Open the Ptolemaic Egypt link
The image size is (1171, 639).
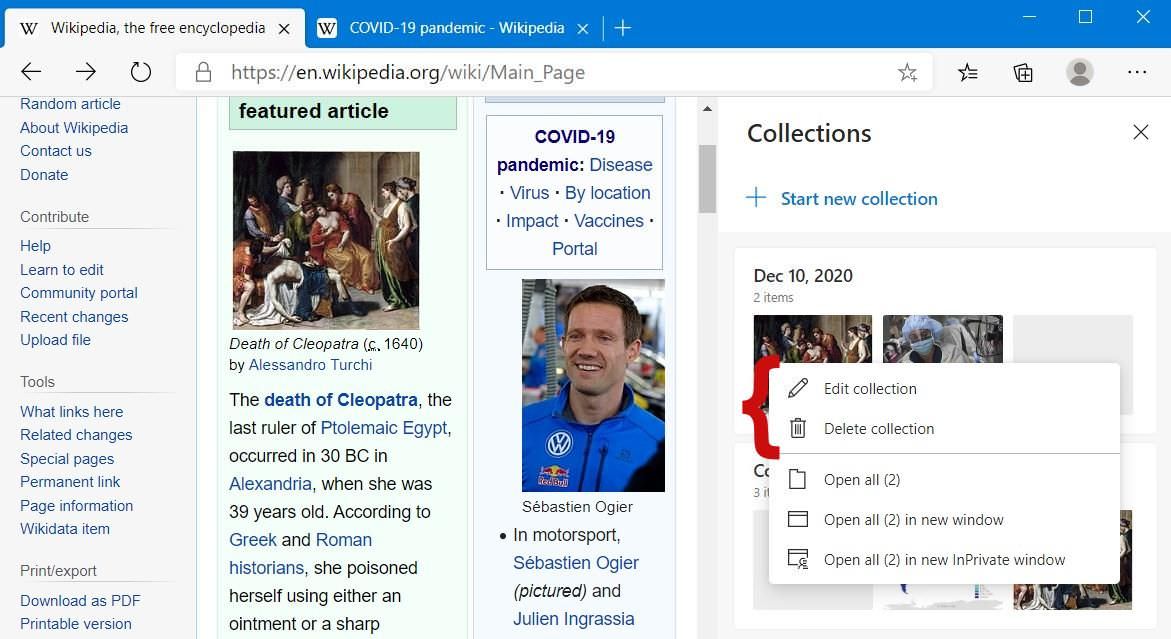(384, 428)
